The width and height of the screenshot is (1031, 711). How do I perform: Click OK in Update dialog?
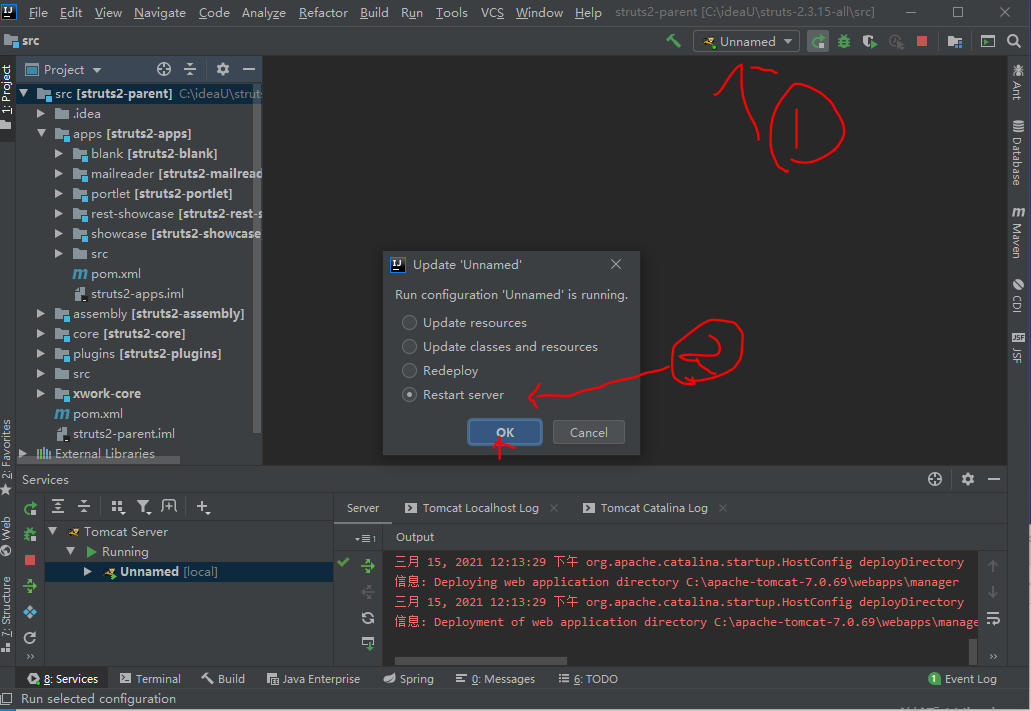point(505,432)
